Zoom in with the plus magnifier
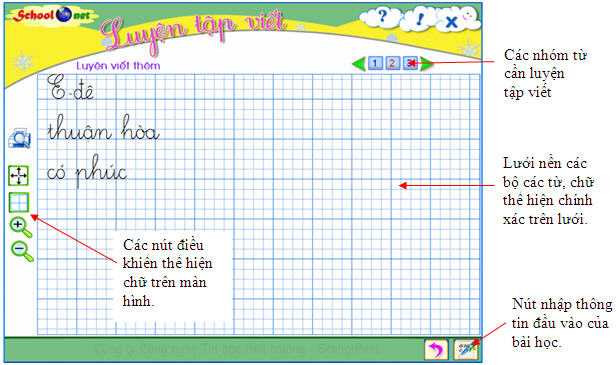Viewport: 616px width, 365px height. (21, 227)
